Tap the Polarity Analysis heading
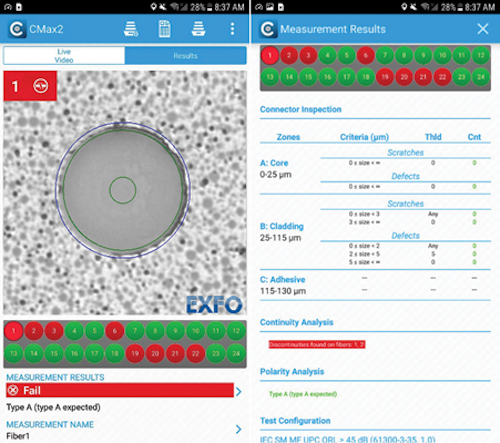The height and width of the screenshot is (443, 500). pos(292,371)
